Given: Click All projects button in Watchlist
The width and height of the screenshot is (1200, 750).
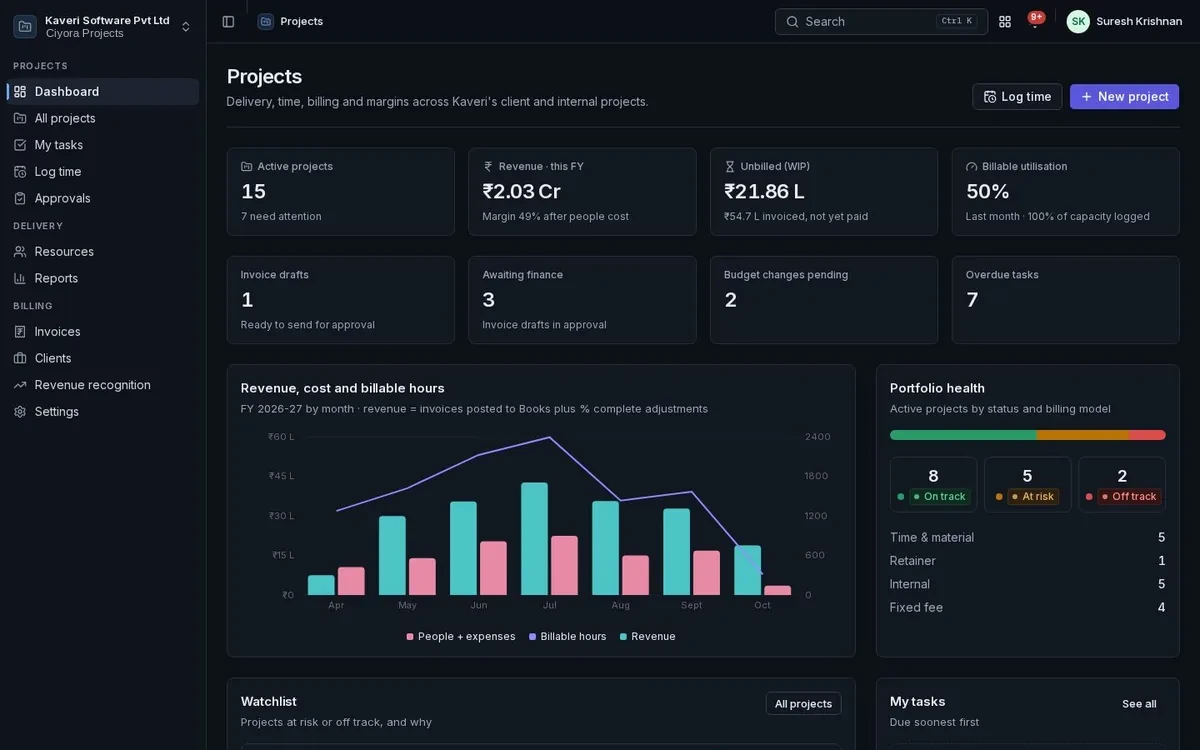Looking at the screenshot, I should pos(803,704).
